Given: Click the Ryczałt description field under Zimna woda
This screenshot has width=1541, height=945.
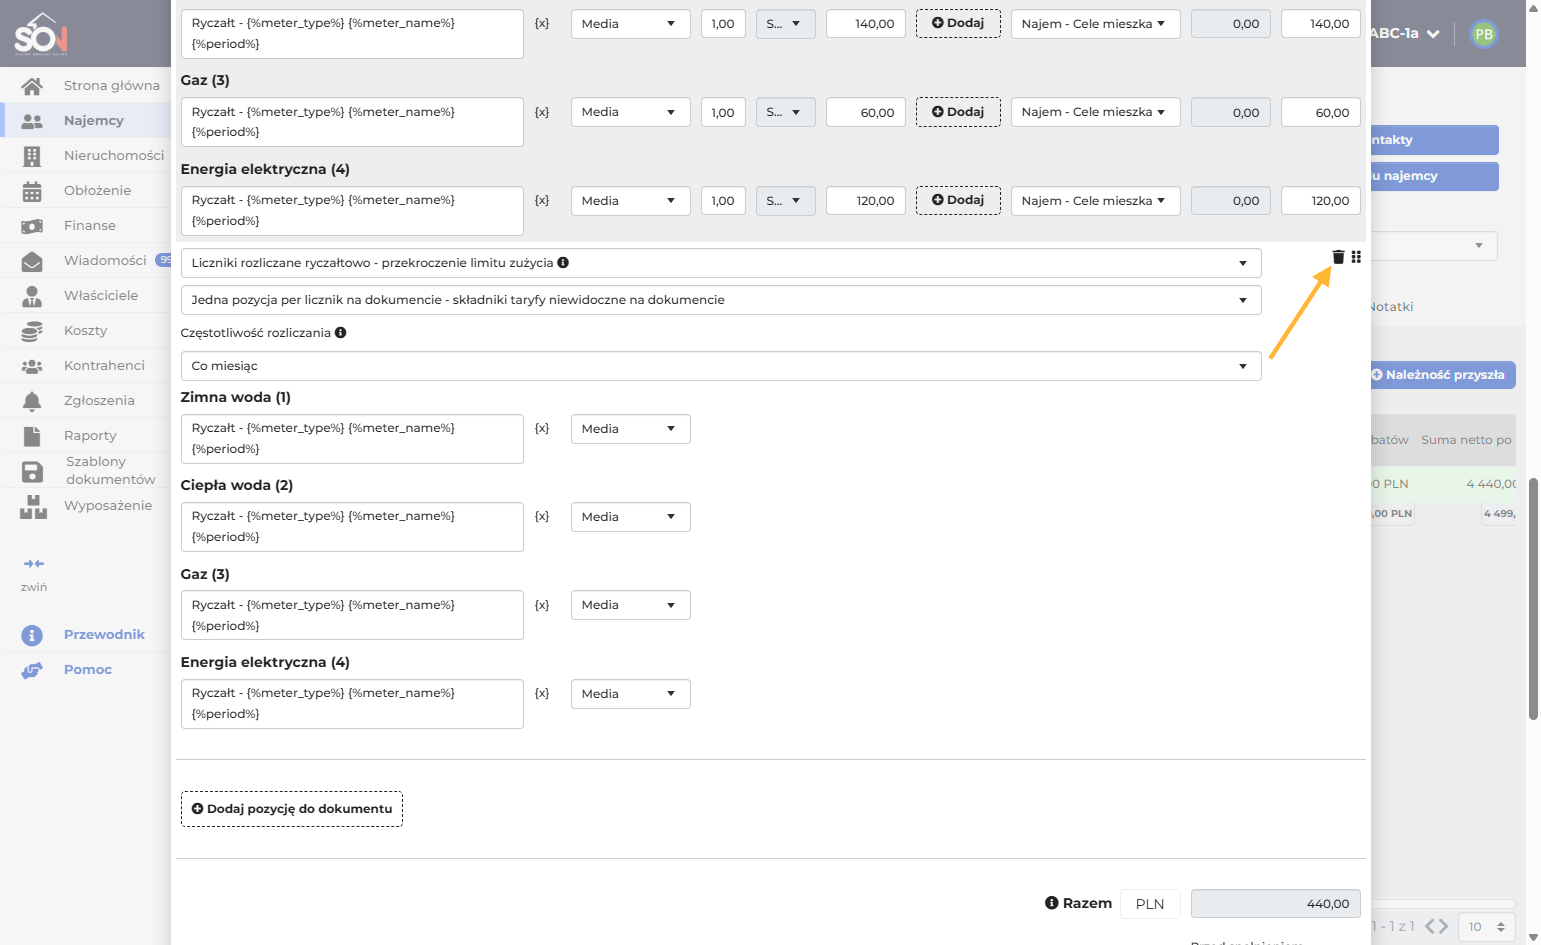Looking at the screenshot, I should click(352, 439).
